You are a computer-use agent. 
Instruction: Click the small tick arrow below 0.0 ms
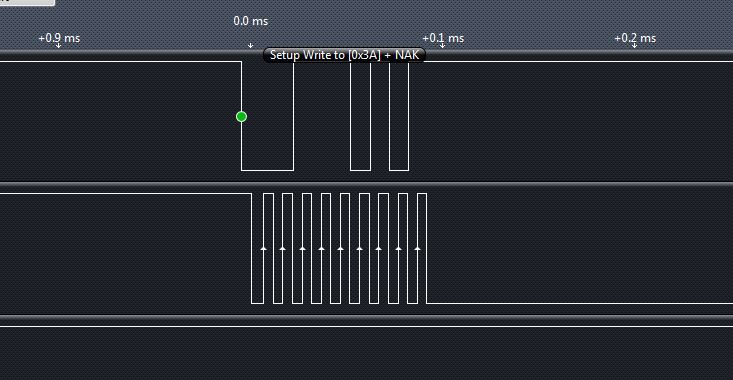pos(251,45)
